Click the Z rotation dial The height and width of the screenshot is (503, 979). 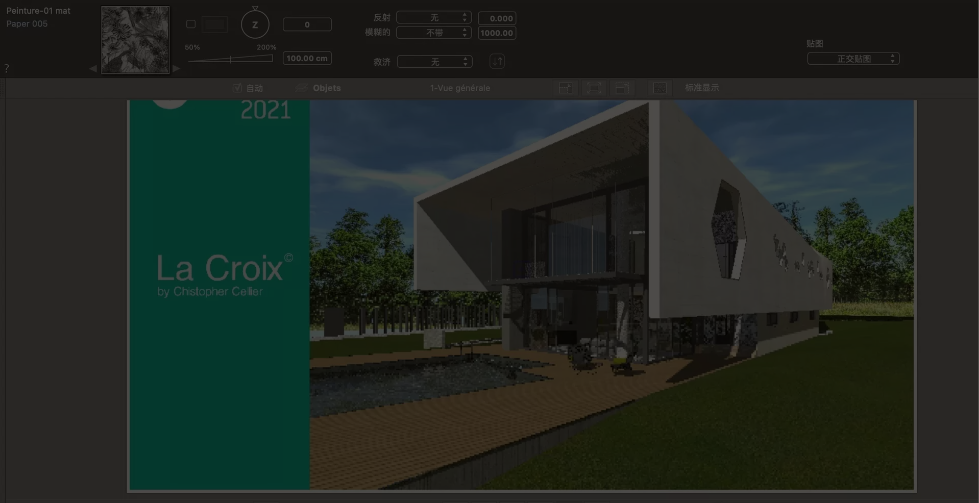pos(255,25)
